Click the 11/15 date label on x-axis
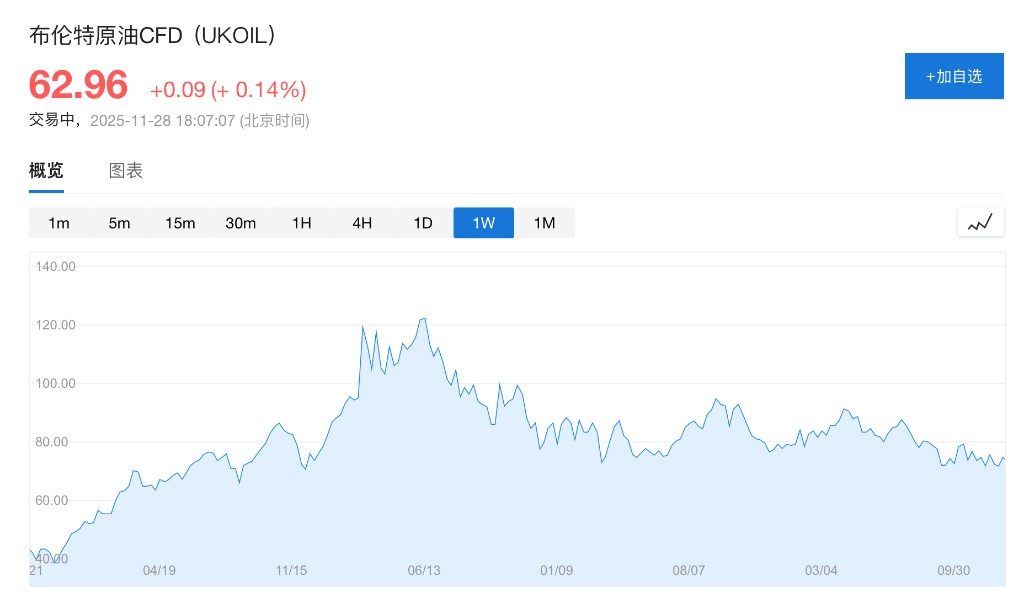 (291, 571)
